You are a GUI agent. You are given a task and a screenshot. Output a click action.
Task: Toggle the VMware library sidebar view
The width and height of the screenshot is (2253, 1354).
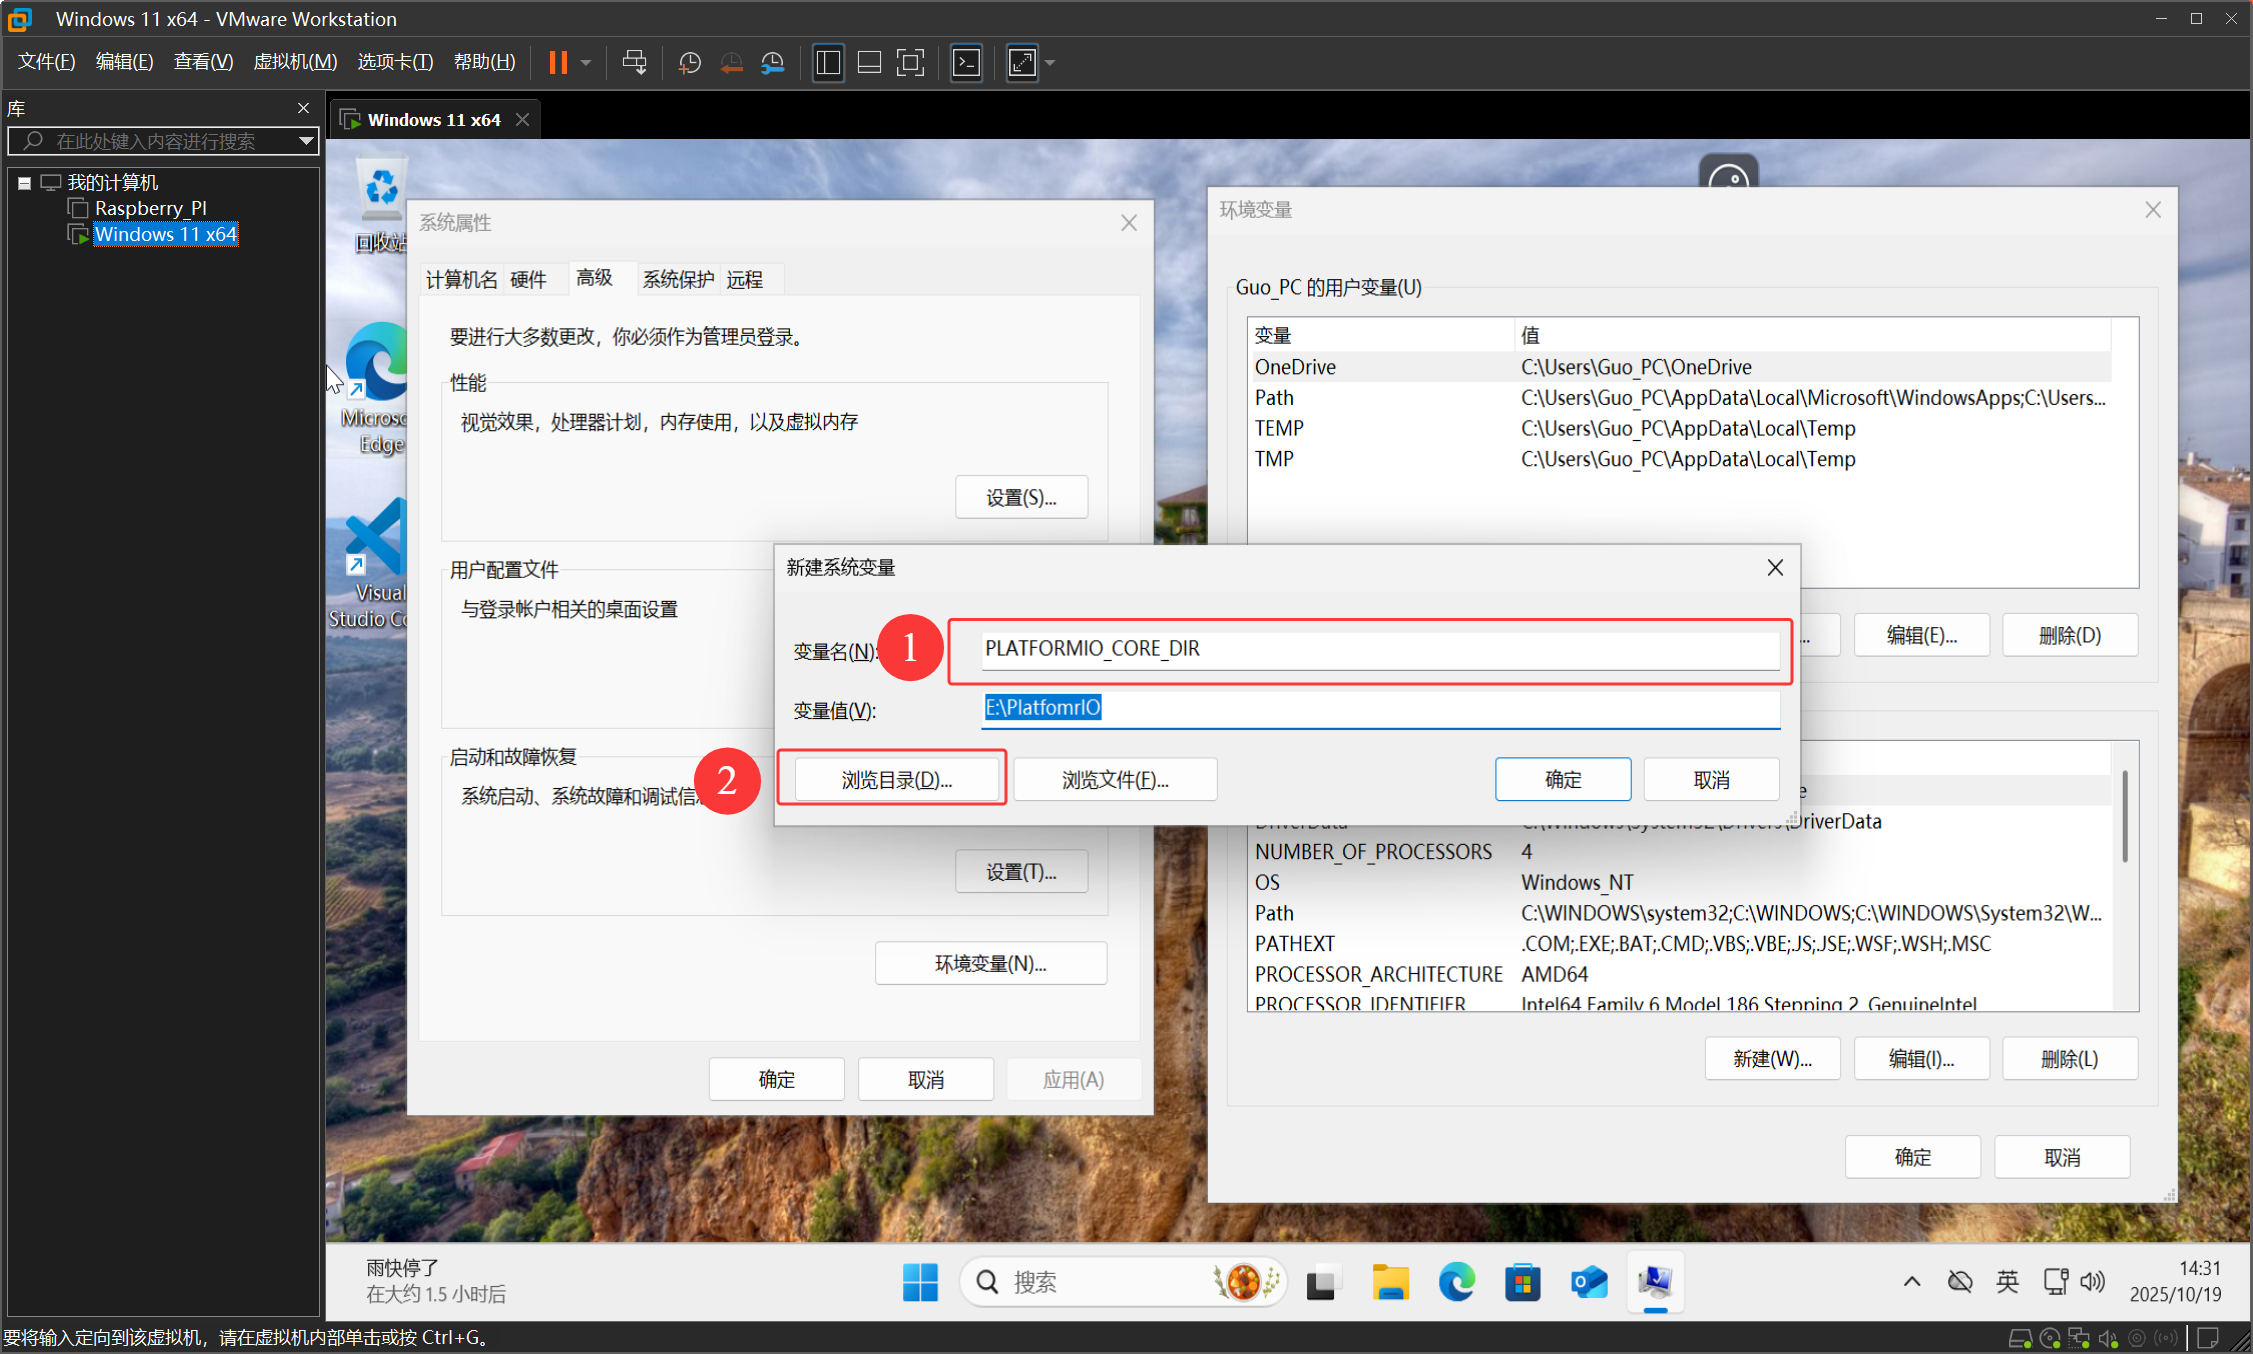(828, 63)
